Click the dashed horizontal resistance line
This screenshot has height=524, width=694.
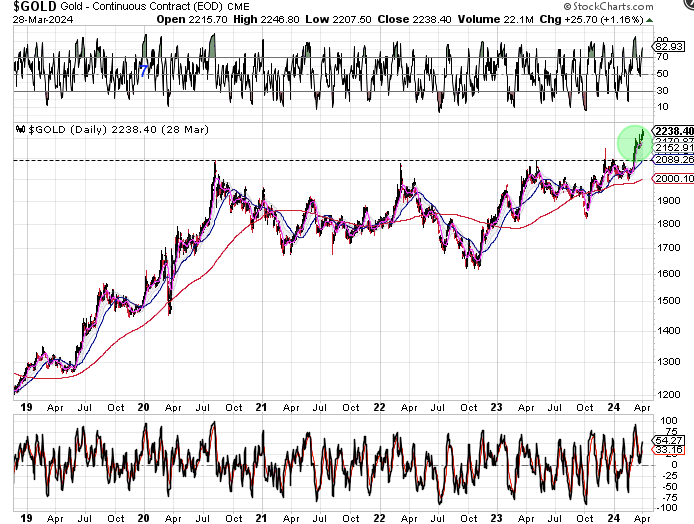(300, 160)
